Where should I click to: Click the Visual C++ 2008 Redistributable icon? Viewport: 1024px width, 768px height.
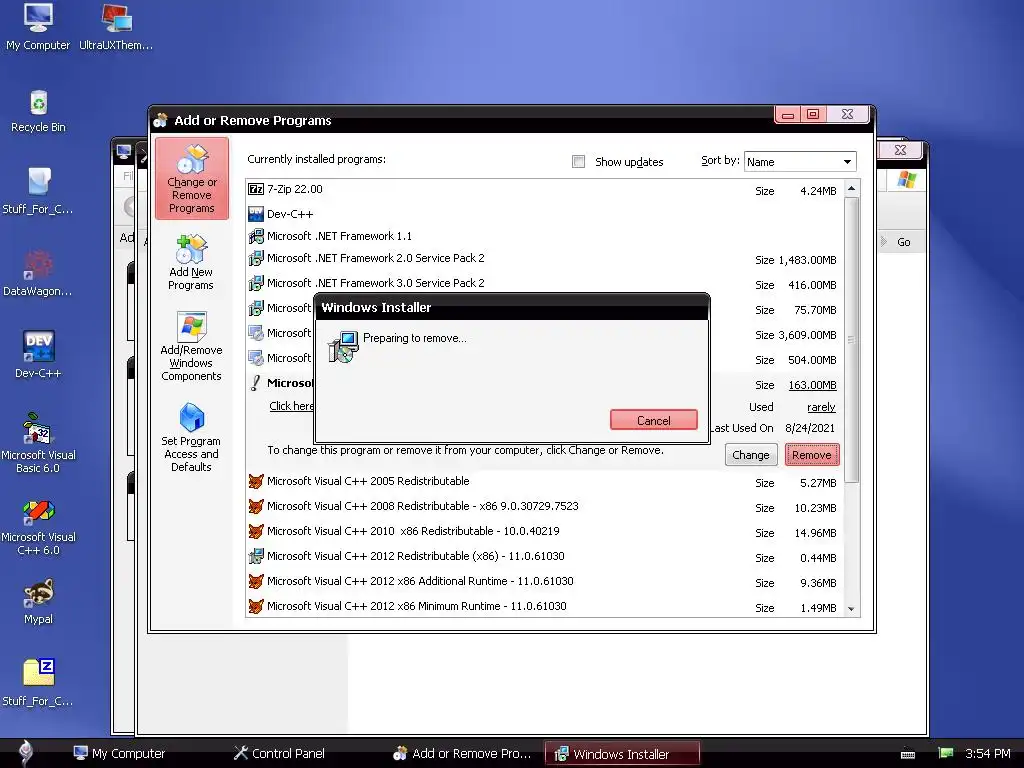(x=256, y=506)
